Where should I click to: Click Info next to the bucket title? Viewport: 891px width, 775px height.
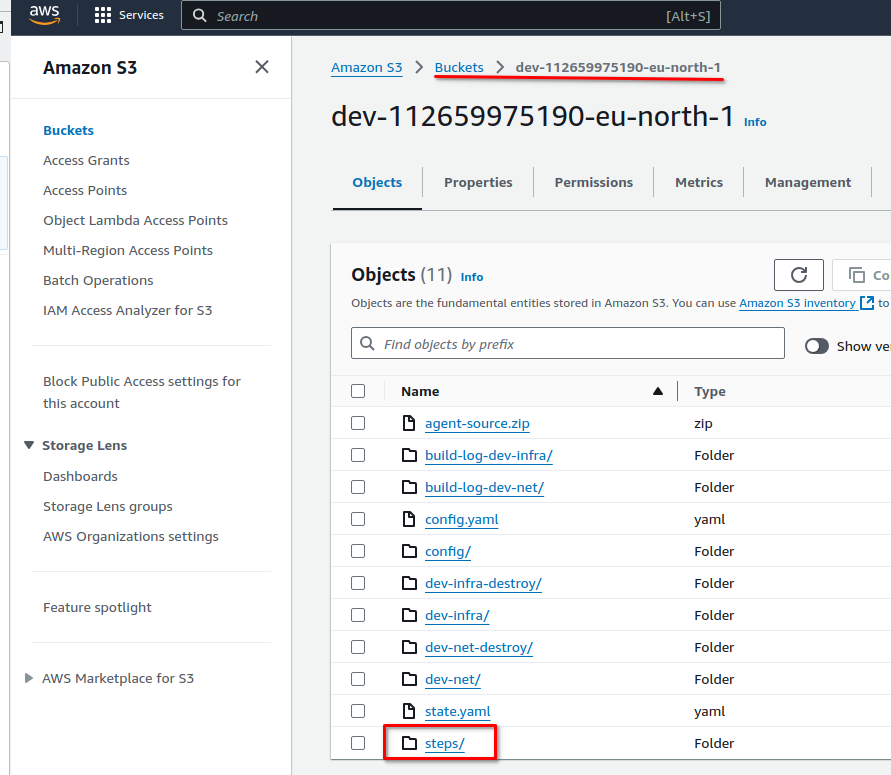755,122
